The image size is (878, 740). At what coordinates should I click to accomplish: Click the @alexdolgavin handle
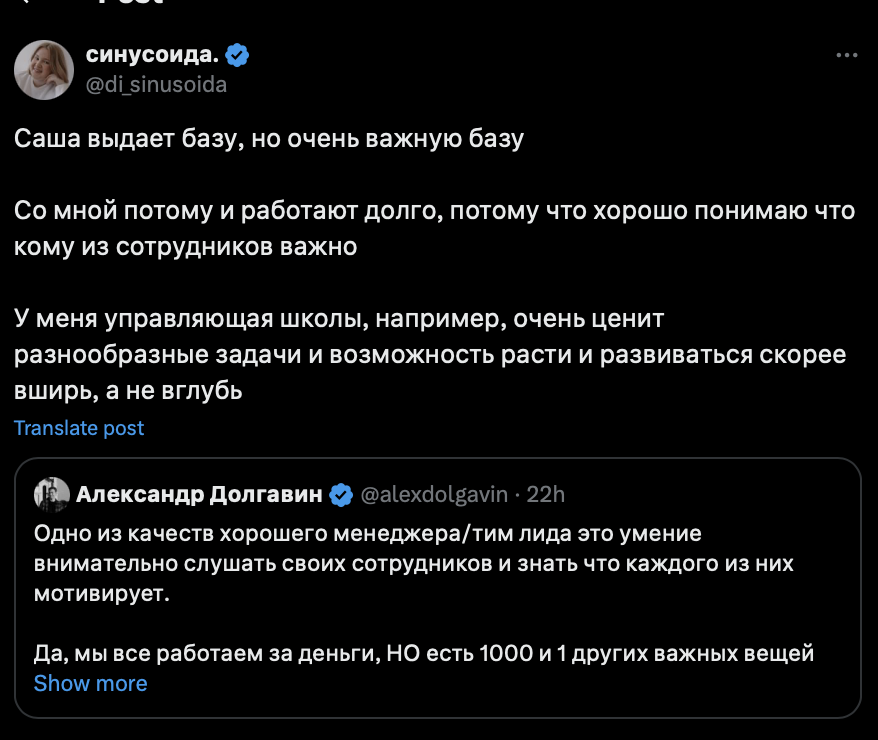[x=433, y=494]
